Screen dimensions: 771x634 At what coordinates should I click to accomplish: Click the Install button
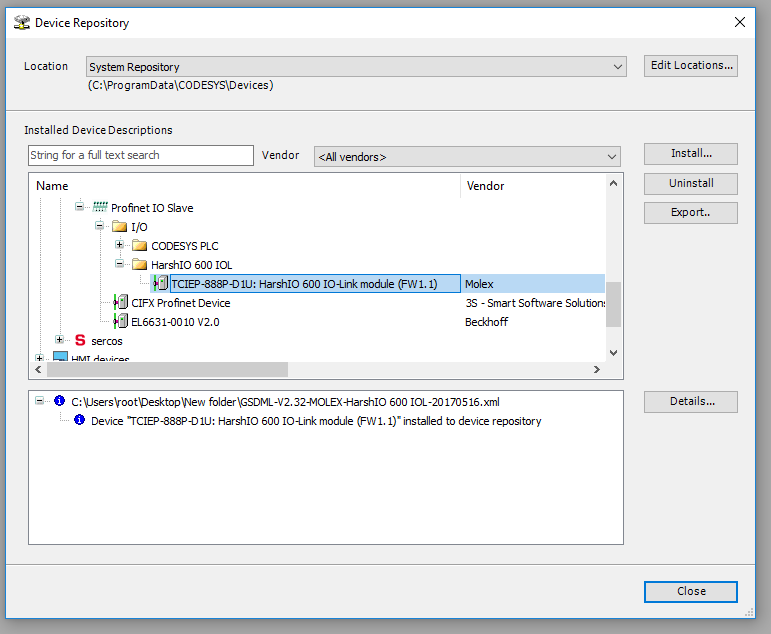point(691,153)
